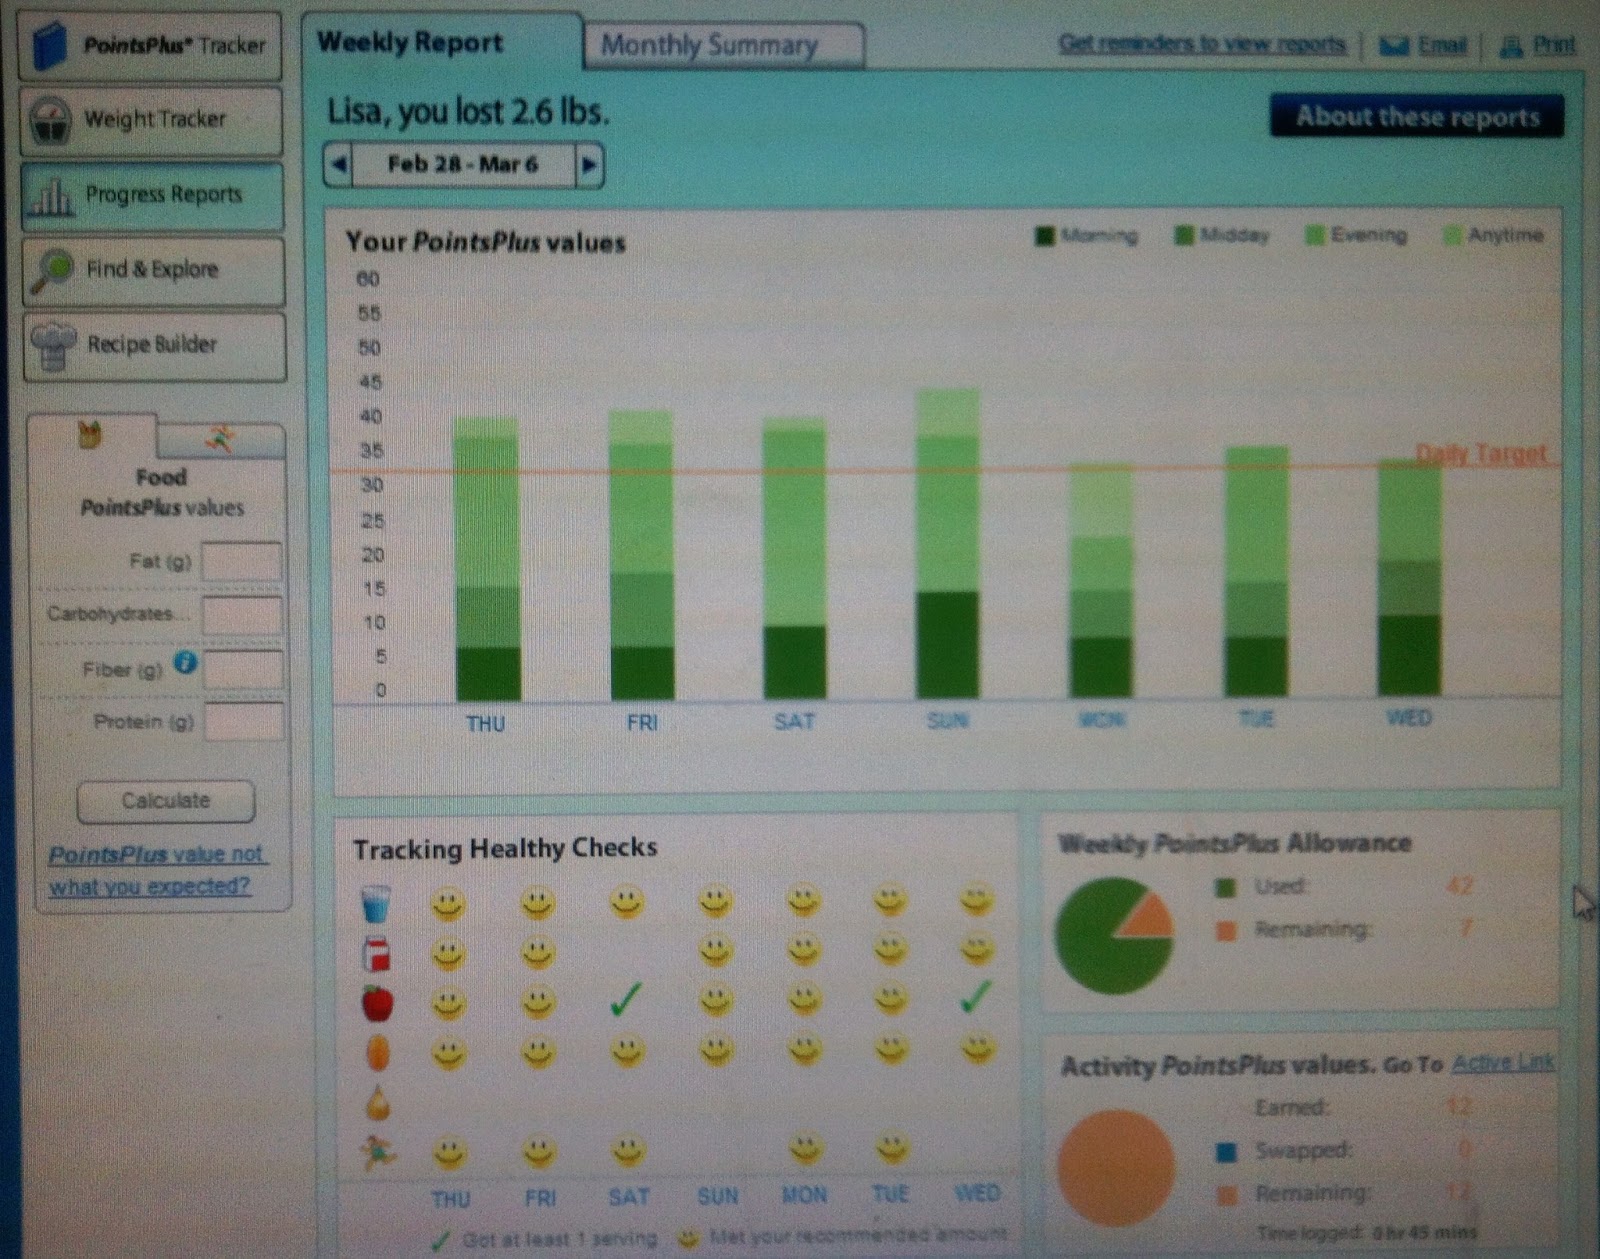The width and height of the screenshot is (1600, 1259).
Task: Click the oil bottle healthy check icon
Action: [377, 1103]
